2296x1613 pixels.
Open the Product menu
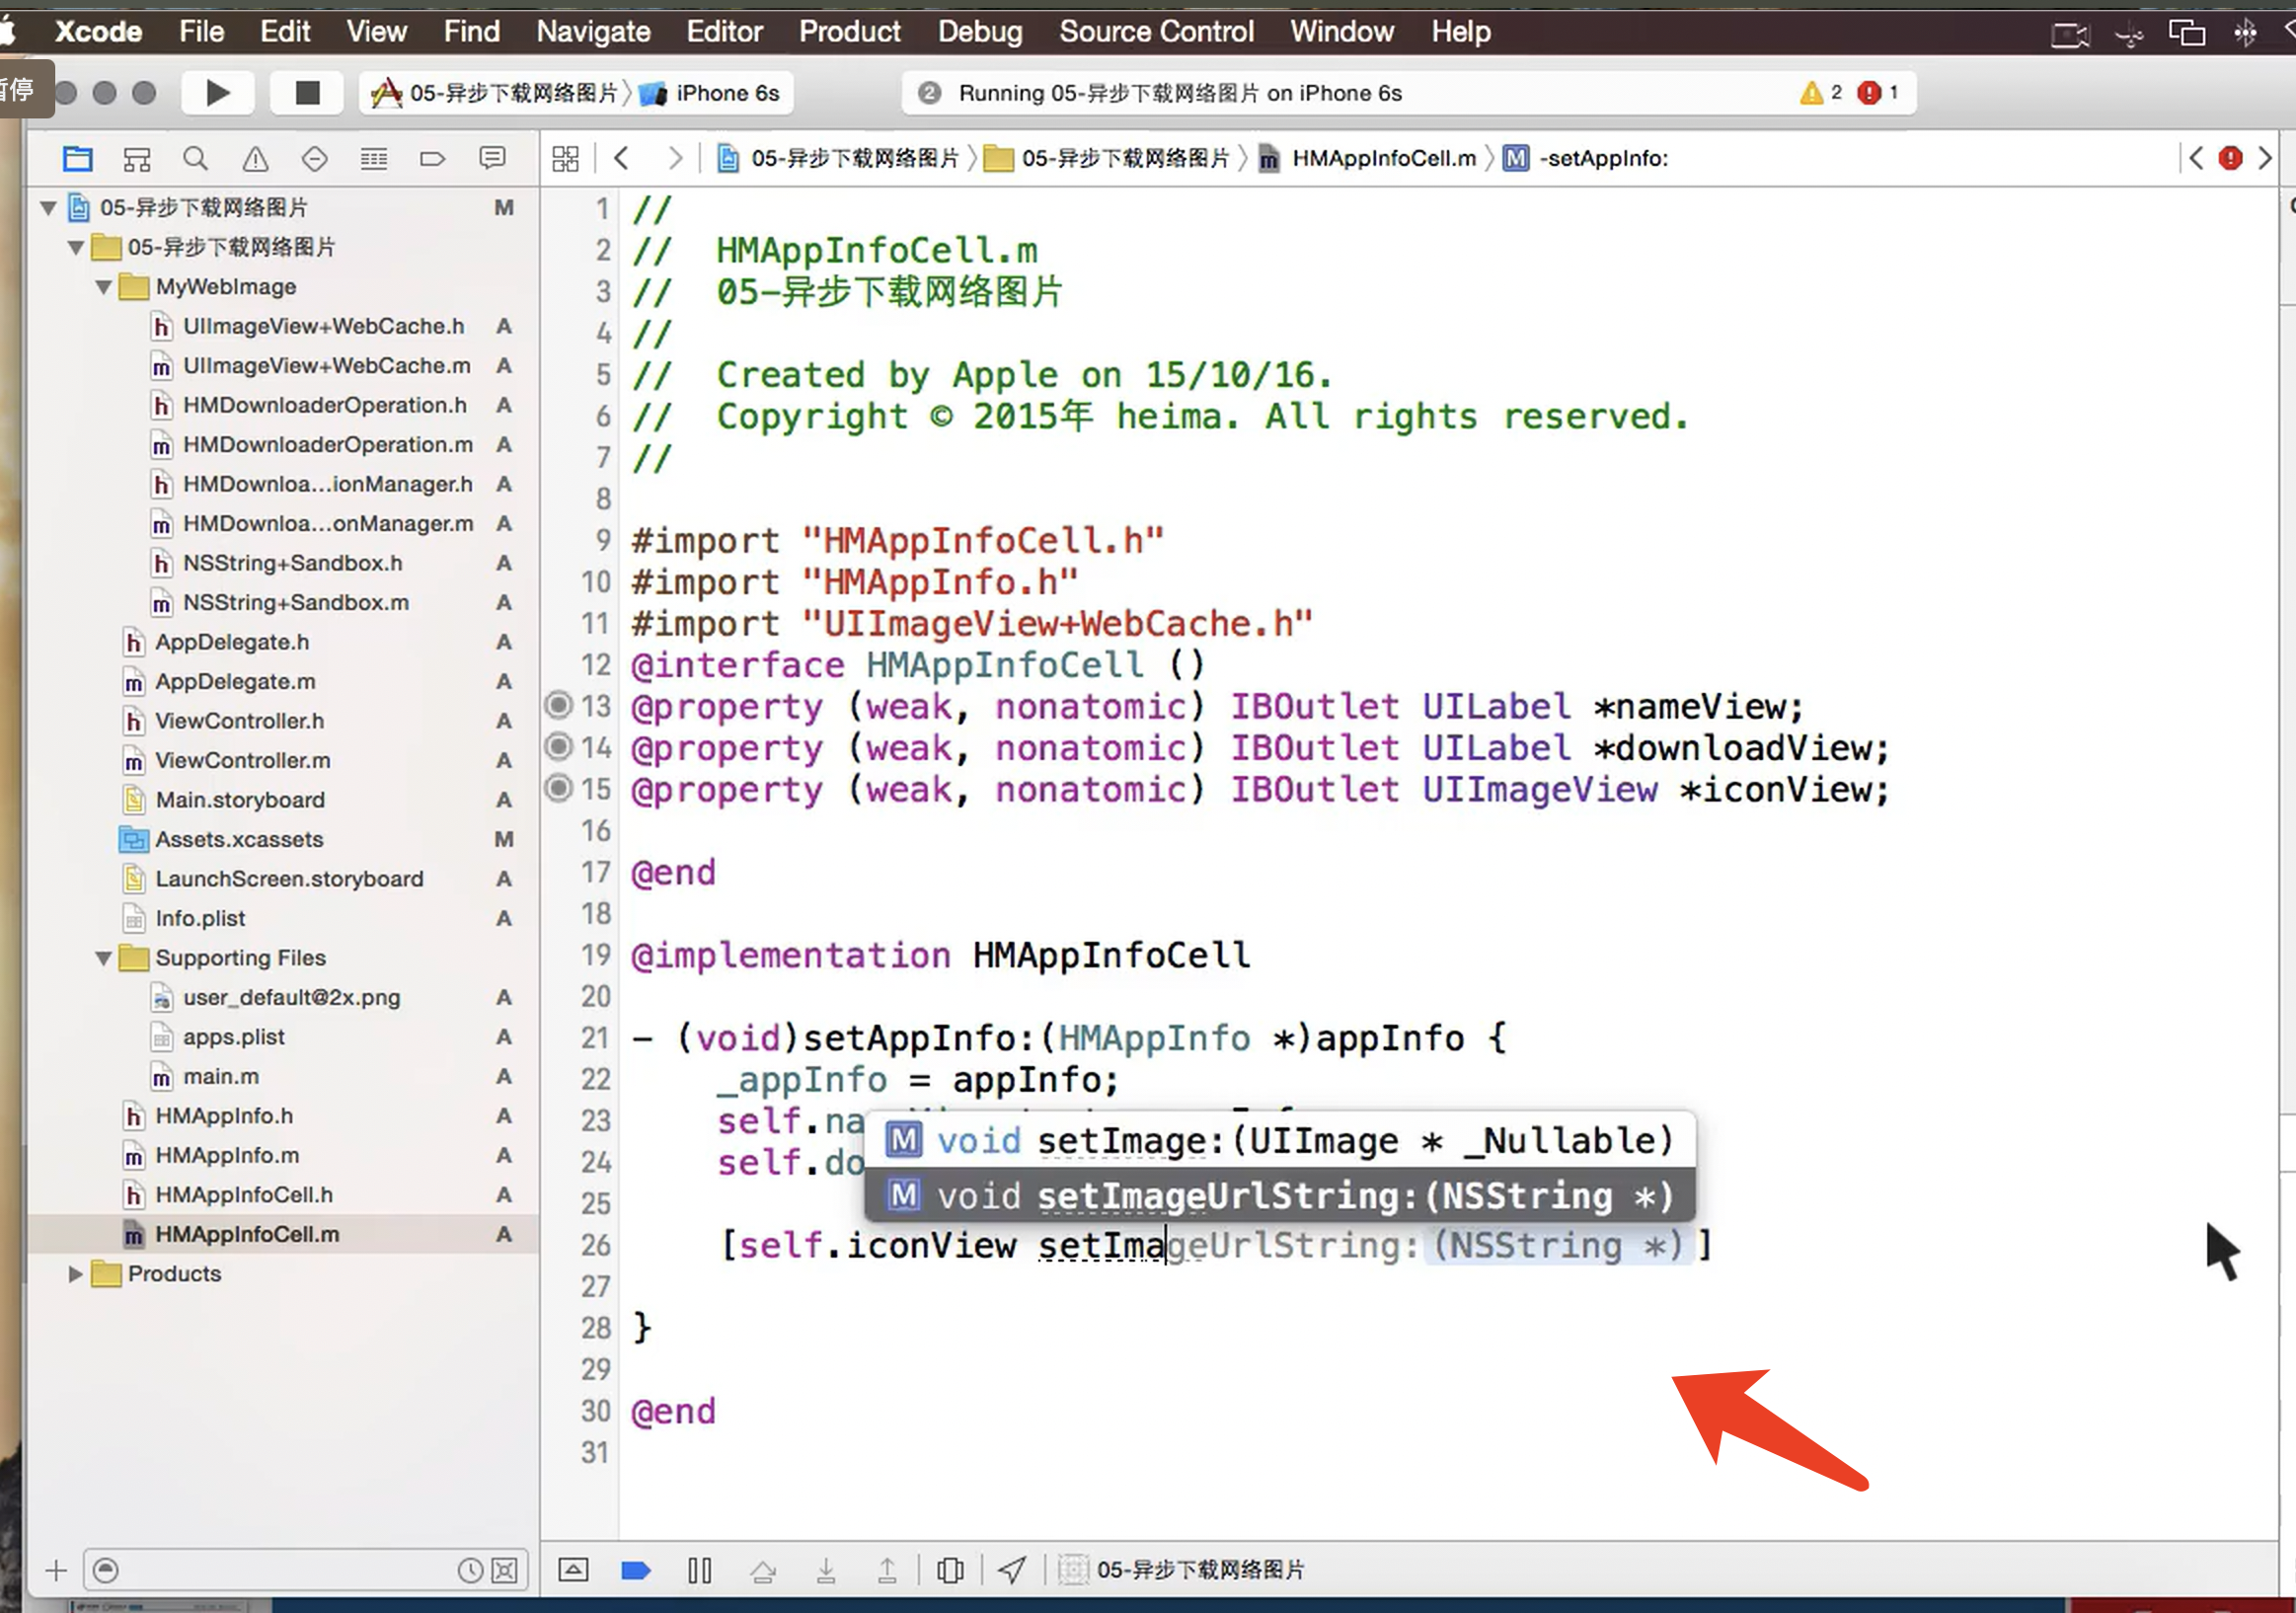tap(848, 31)
